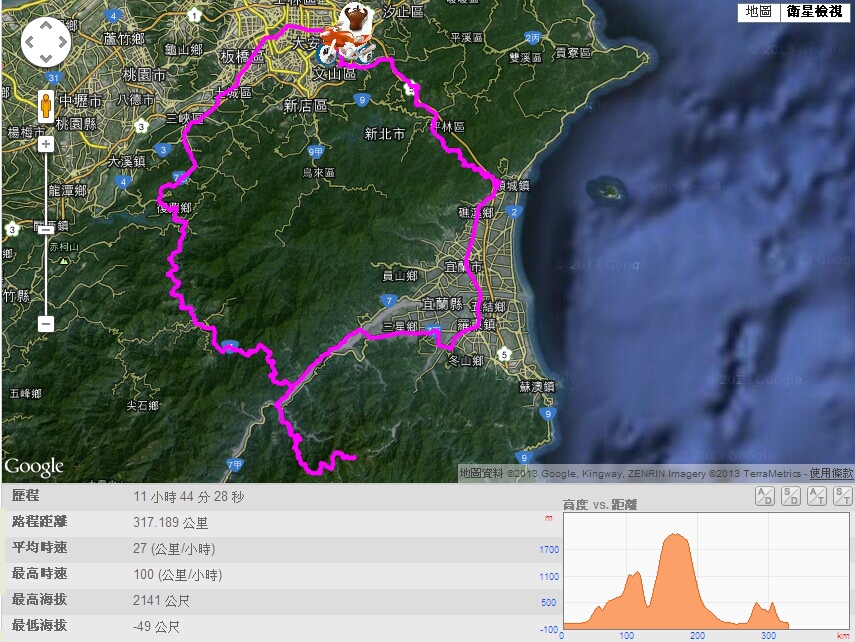Image resolution: width=855 pixels, height=642 pixels.
Task: Zoom out with the minus button
Action: pos(46,323)
